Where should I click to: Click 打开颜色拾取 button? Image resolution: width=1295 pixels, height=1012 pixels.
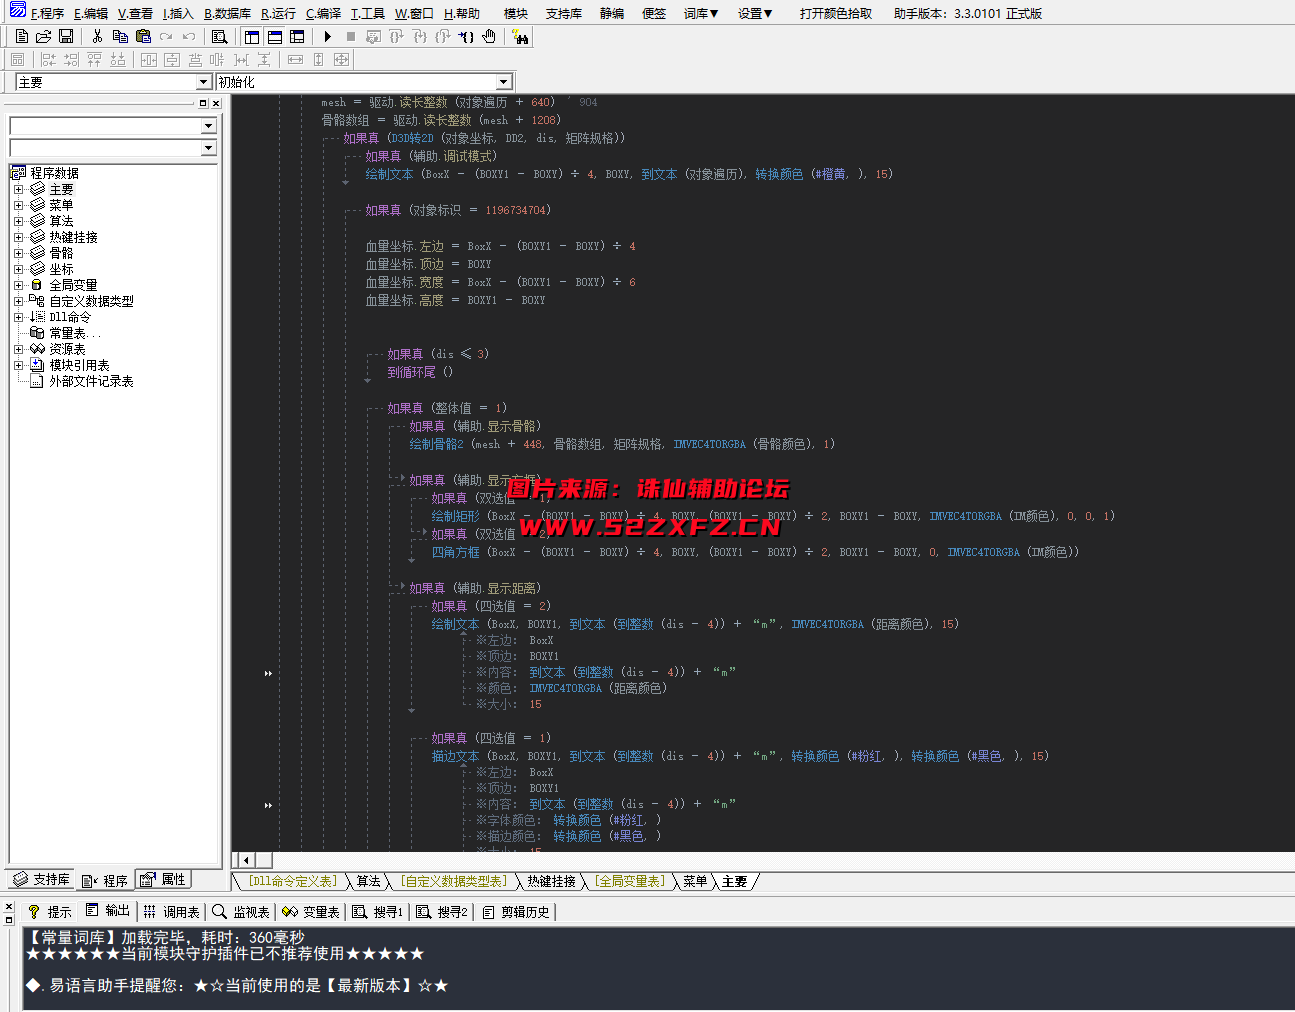836,13
